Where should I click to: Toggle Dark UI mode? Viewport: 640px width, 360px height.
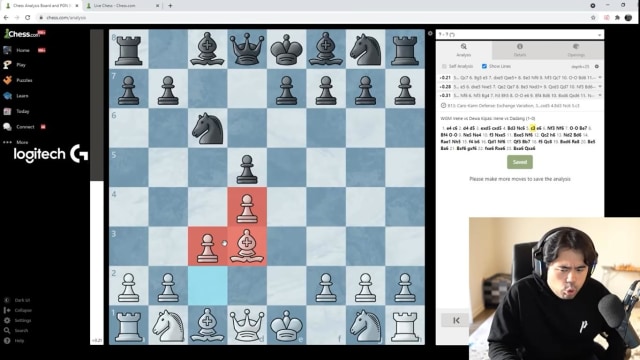click(x=17, y=300)
